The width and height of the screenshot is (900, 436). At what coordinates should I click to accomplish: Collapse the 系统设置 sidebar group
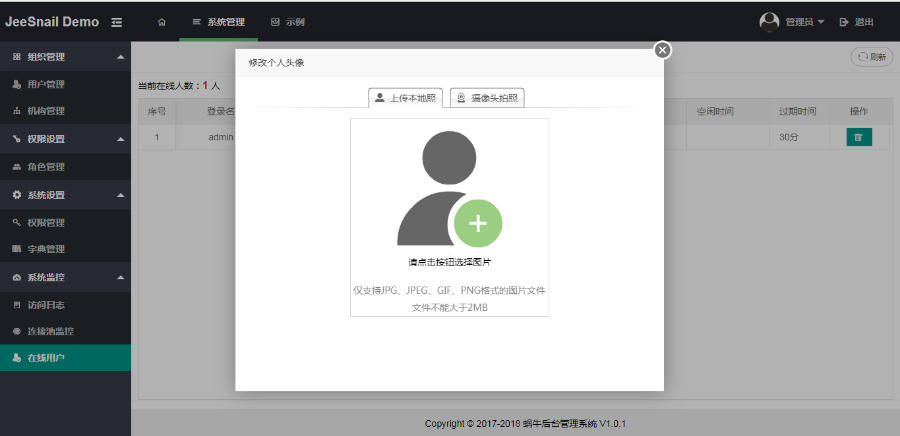[x=65, y=195]
